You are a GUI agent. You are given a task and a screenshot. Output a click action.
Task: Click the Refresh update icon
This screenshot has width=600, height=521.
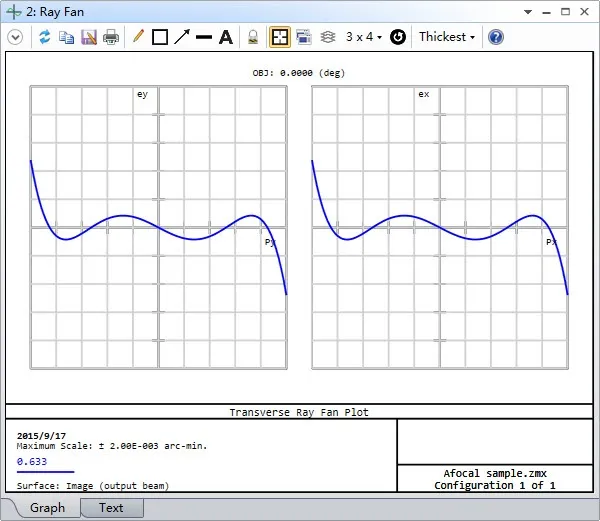tap(45, 37)
